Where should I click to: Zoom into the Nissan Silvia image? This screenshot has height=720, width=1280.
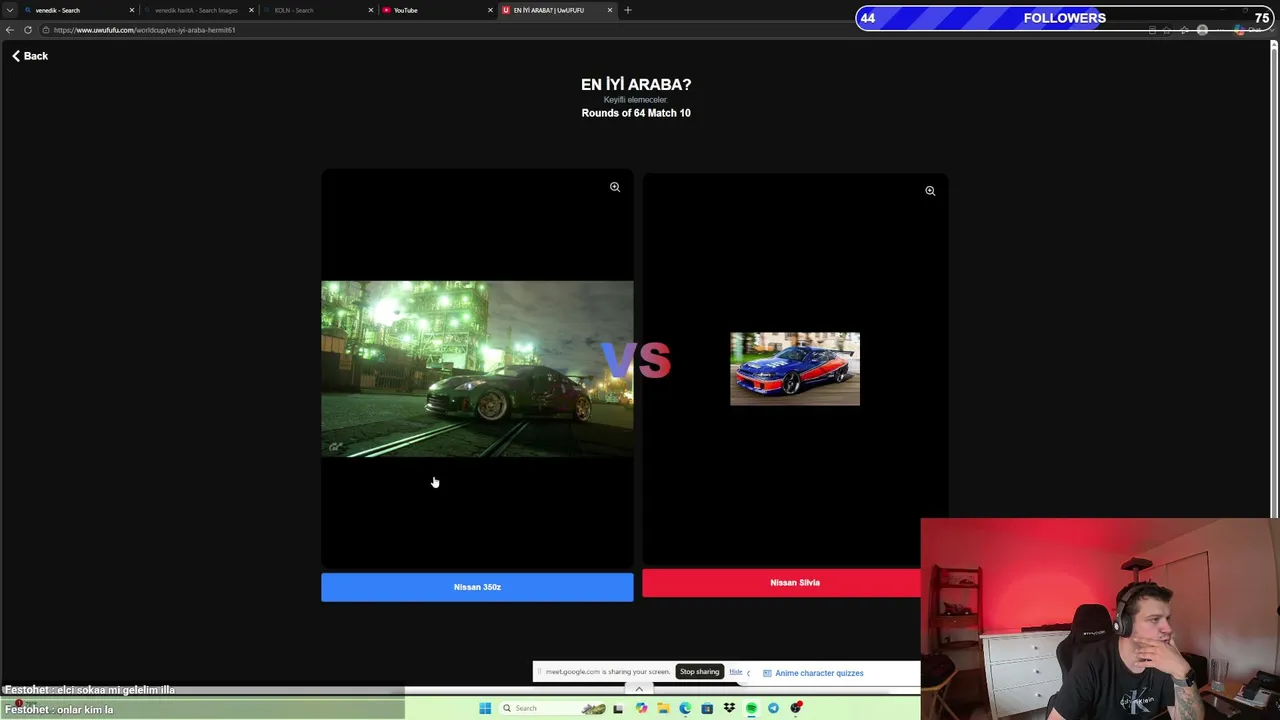tap(930, 191)
